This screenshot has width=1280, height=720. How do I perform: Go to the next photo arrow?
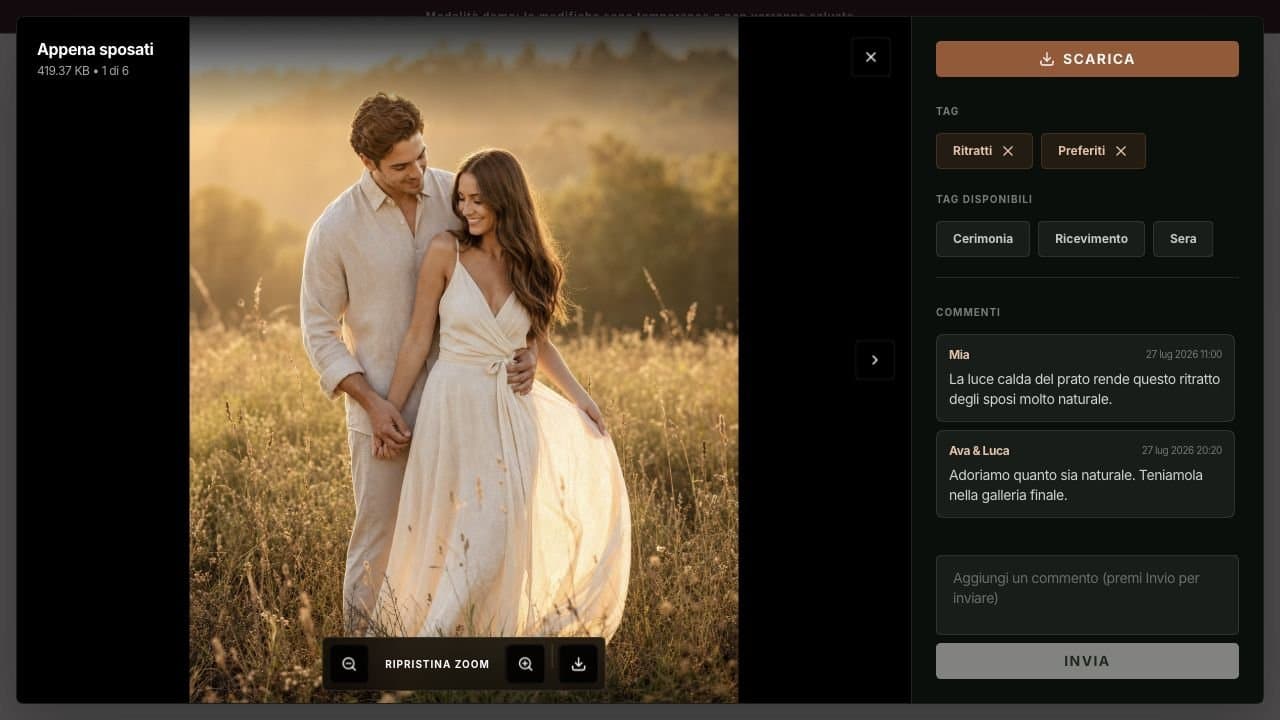tap(875, 360)
